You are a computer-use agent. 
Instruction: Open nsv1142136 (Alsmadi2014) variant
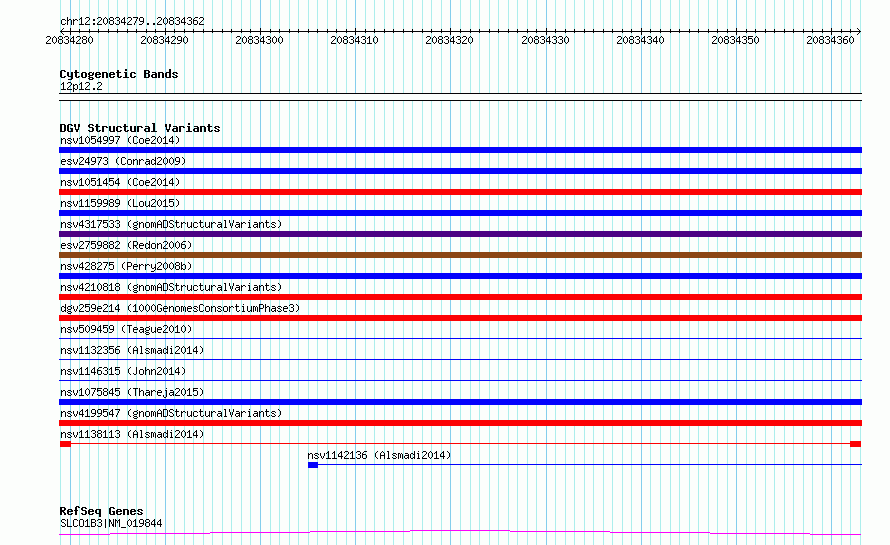(379, 455)
